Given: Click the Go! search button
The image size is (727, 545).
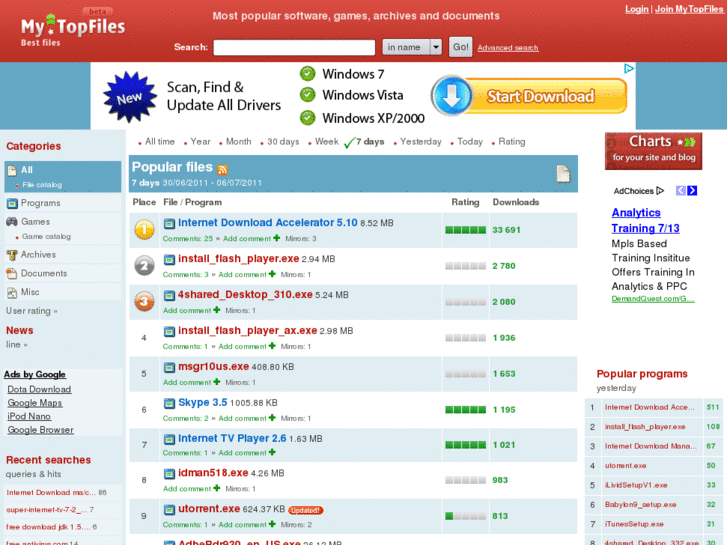Looking at the screenshot, I should 460,47.
